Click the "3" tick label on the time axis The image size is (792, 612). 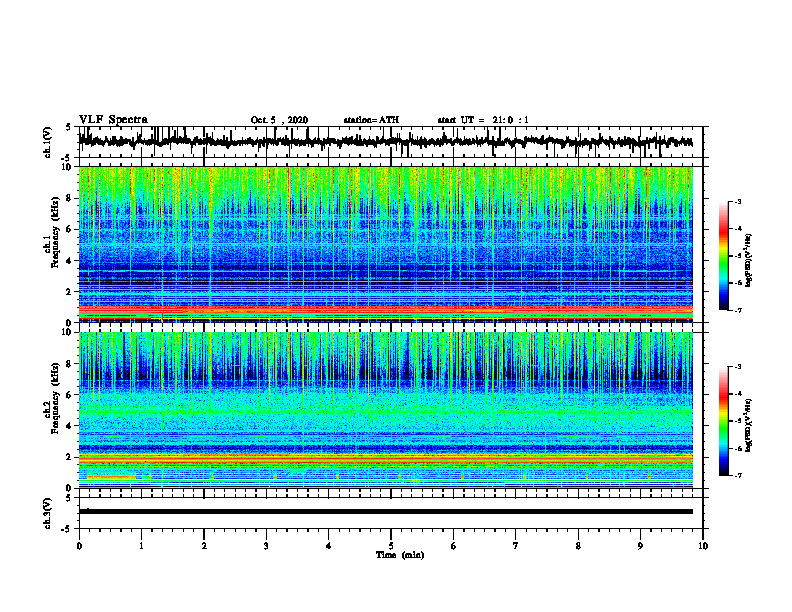point(266,546)
